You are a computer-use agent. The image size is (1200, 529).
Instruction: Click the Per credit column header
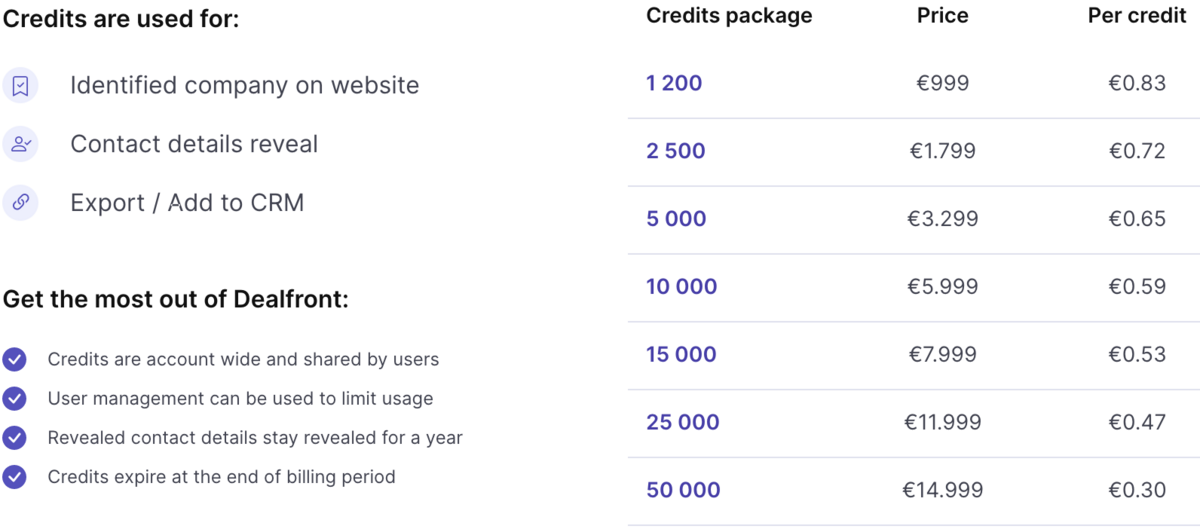pos(1137,15)
